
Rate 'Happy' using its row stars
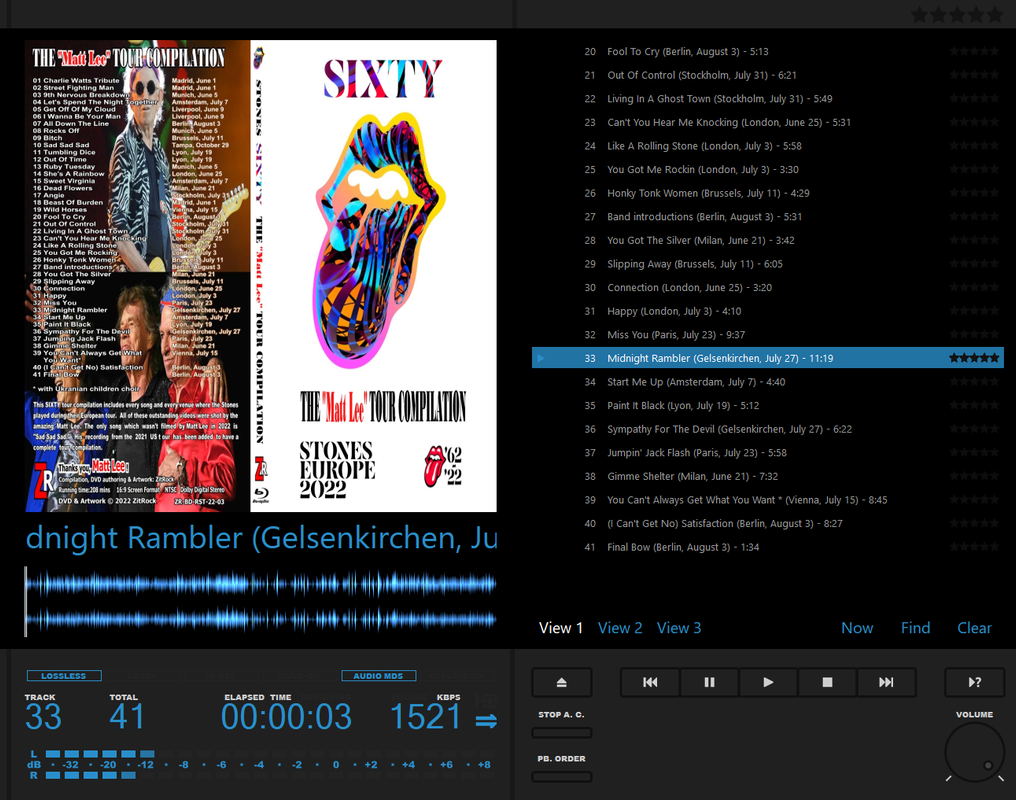(974, 311)
